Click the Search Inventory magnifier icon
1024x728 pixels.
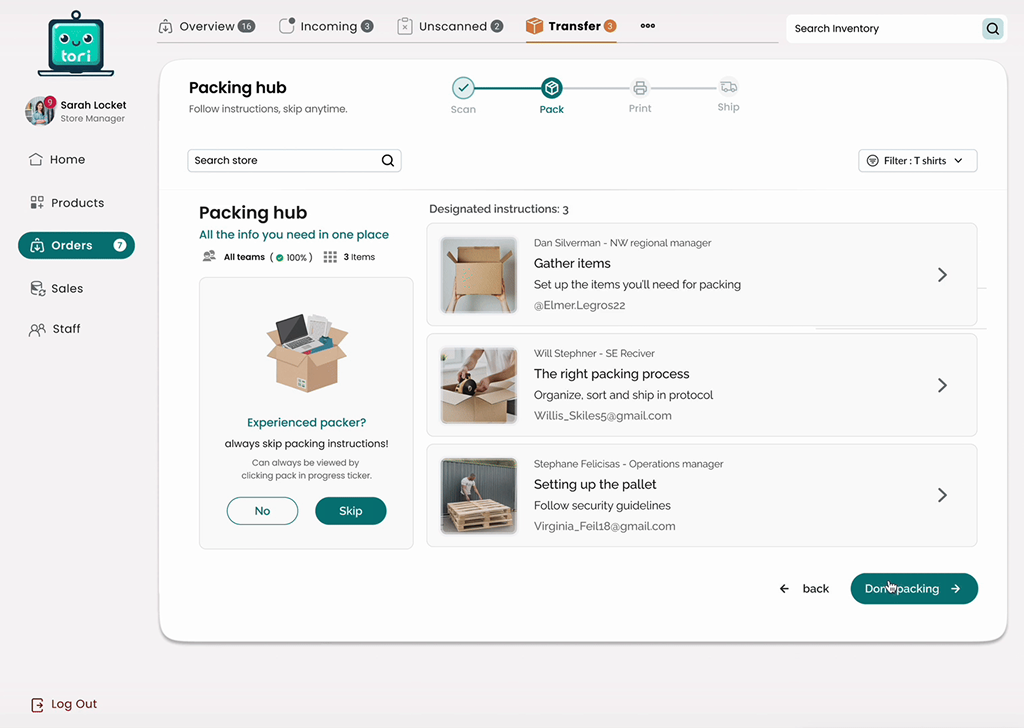tap(992, 29)
